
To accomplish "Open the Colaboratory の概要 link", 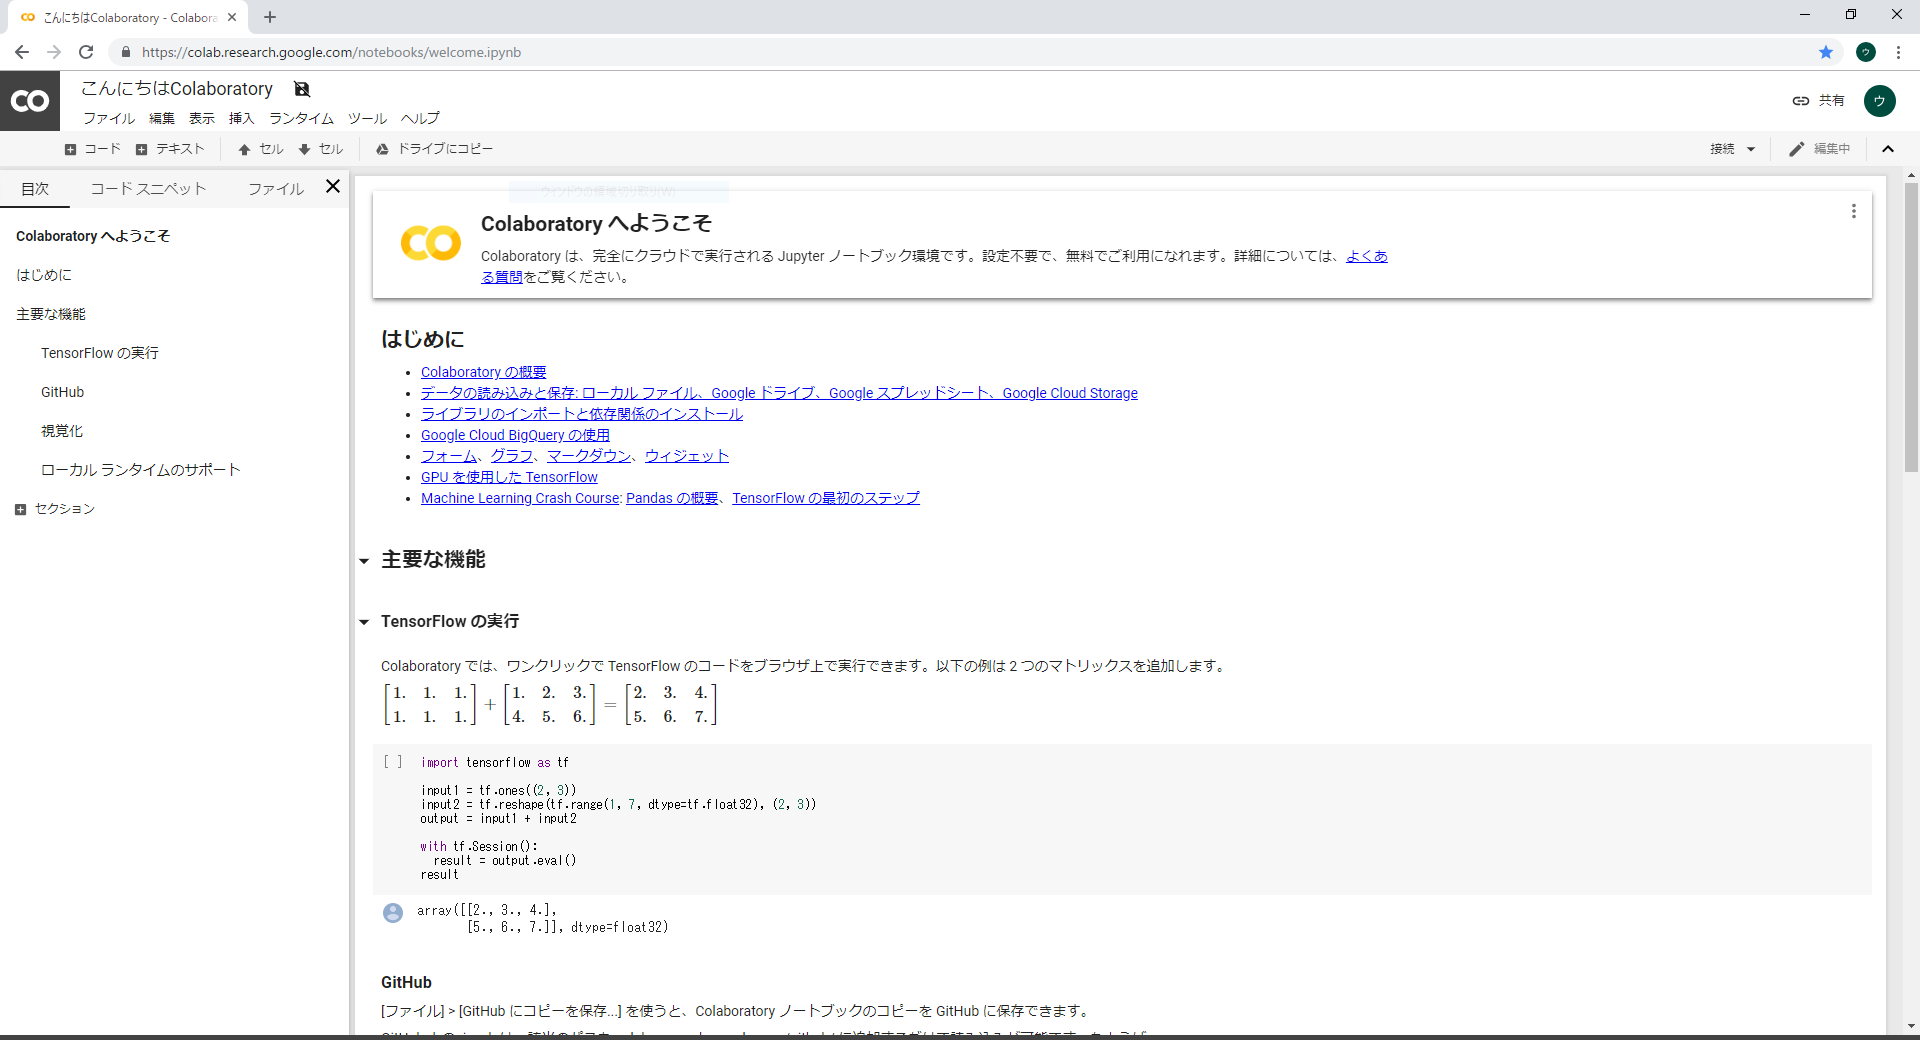I will (483, 371).
